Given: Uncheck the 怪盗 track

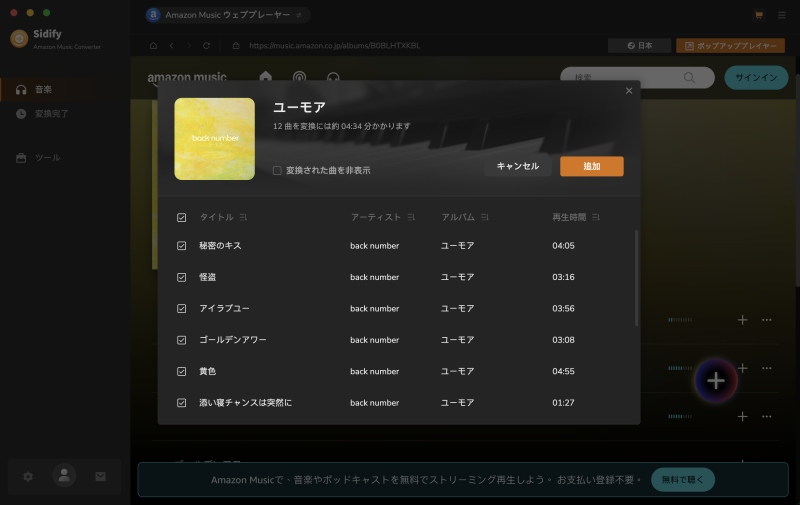Looking at the screenshot, I should tap(182, 277).
